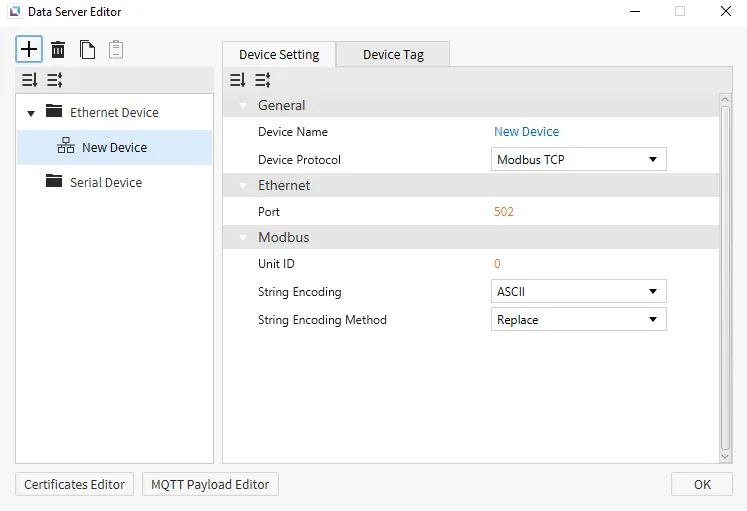747x511 pixels.
Task: Click first sort icon in Device Setting panel
Action: (237, 80)
